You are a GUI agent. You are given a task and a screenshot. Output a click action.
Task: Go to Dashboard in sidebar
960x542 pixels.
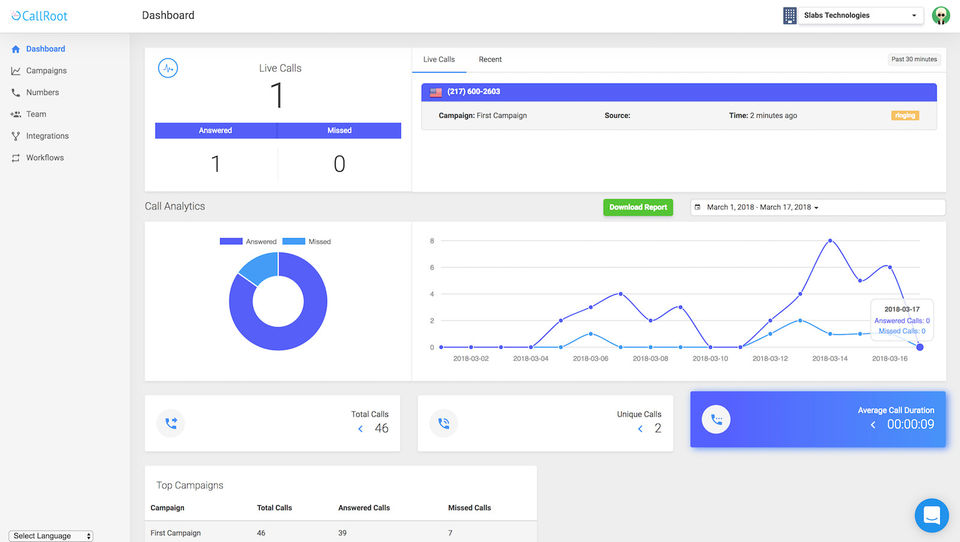[45, 49]
